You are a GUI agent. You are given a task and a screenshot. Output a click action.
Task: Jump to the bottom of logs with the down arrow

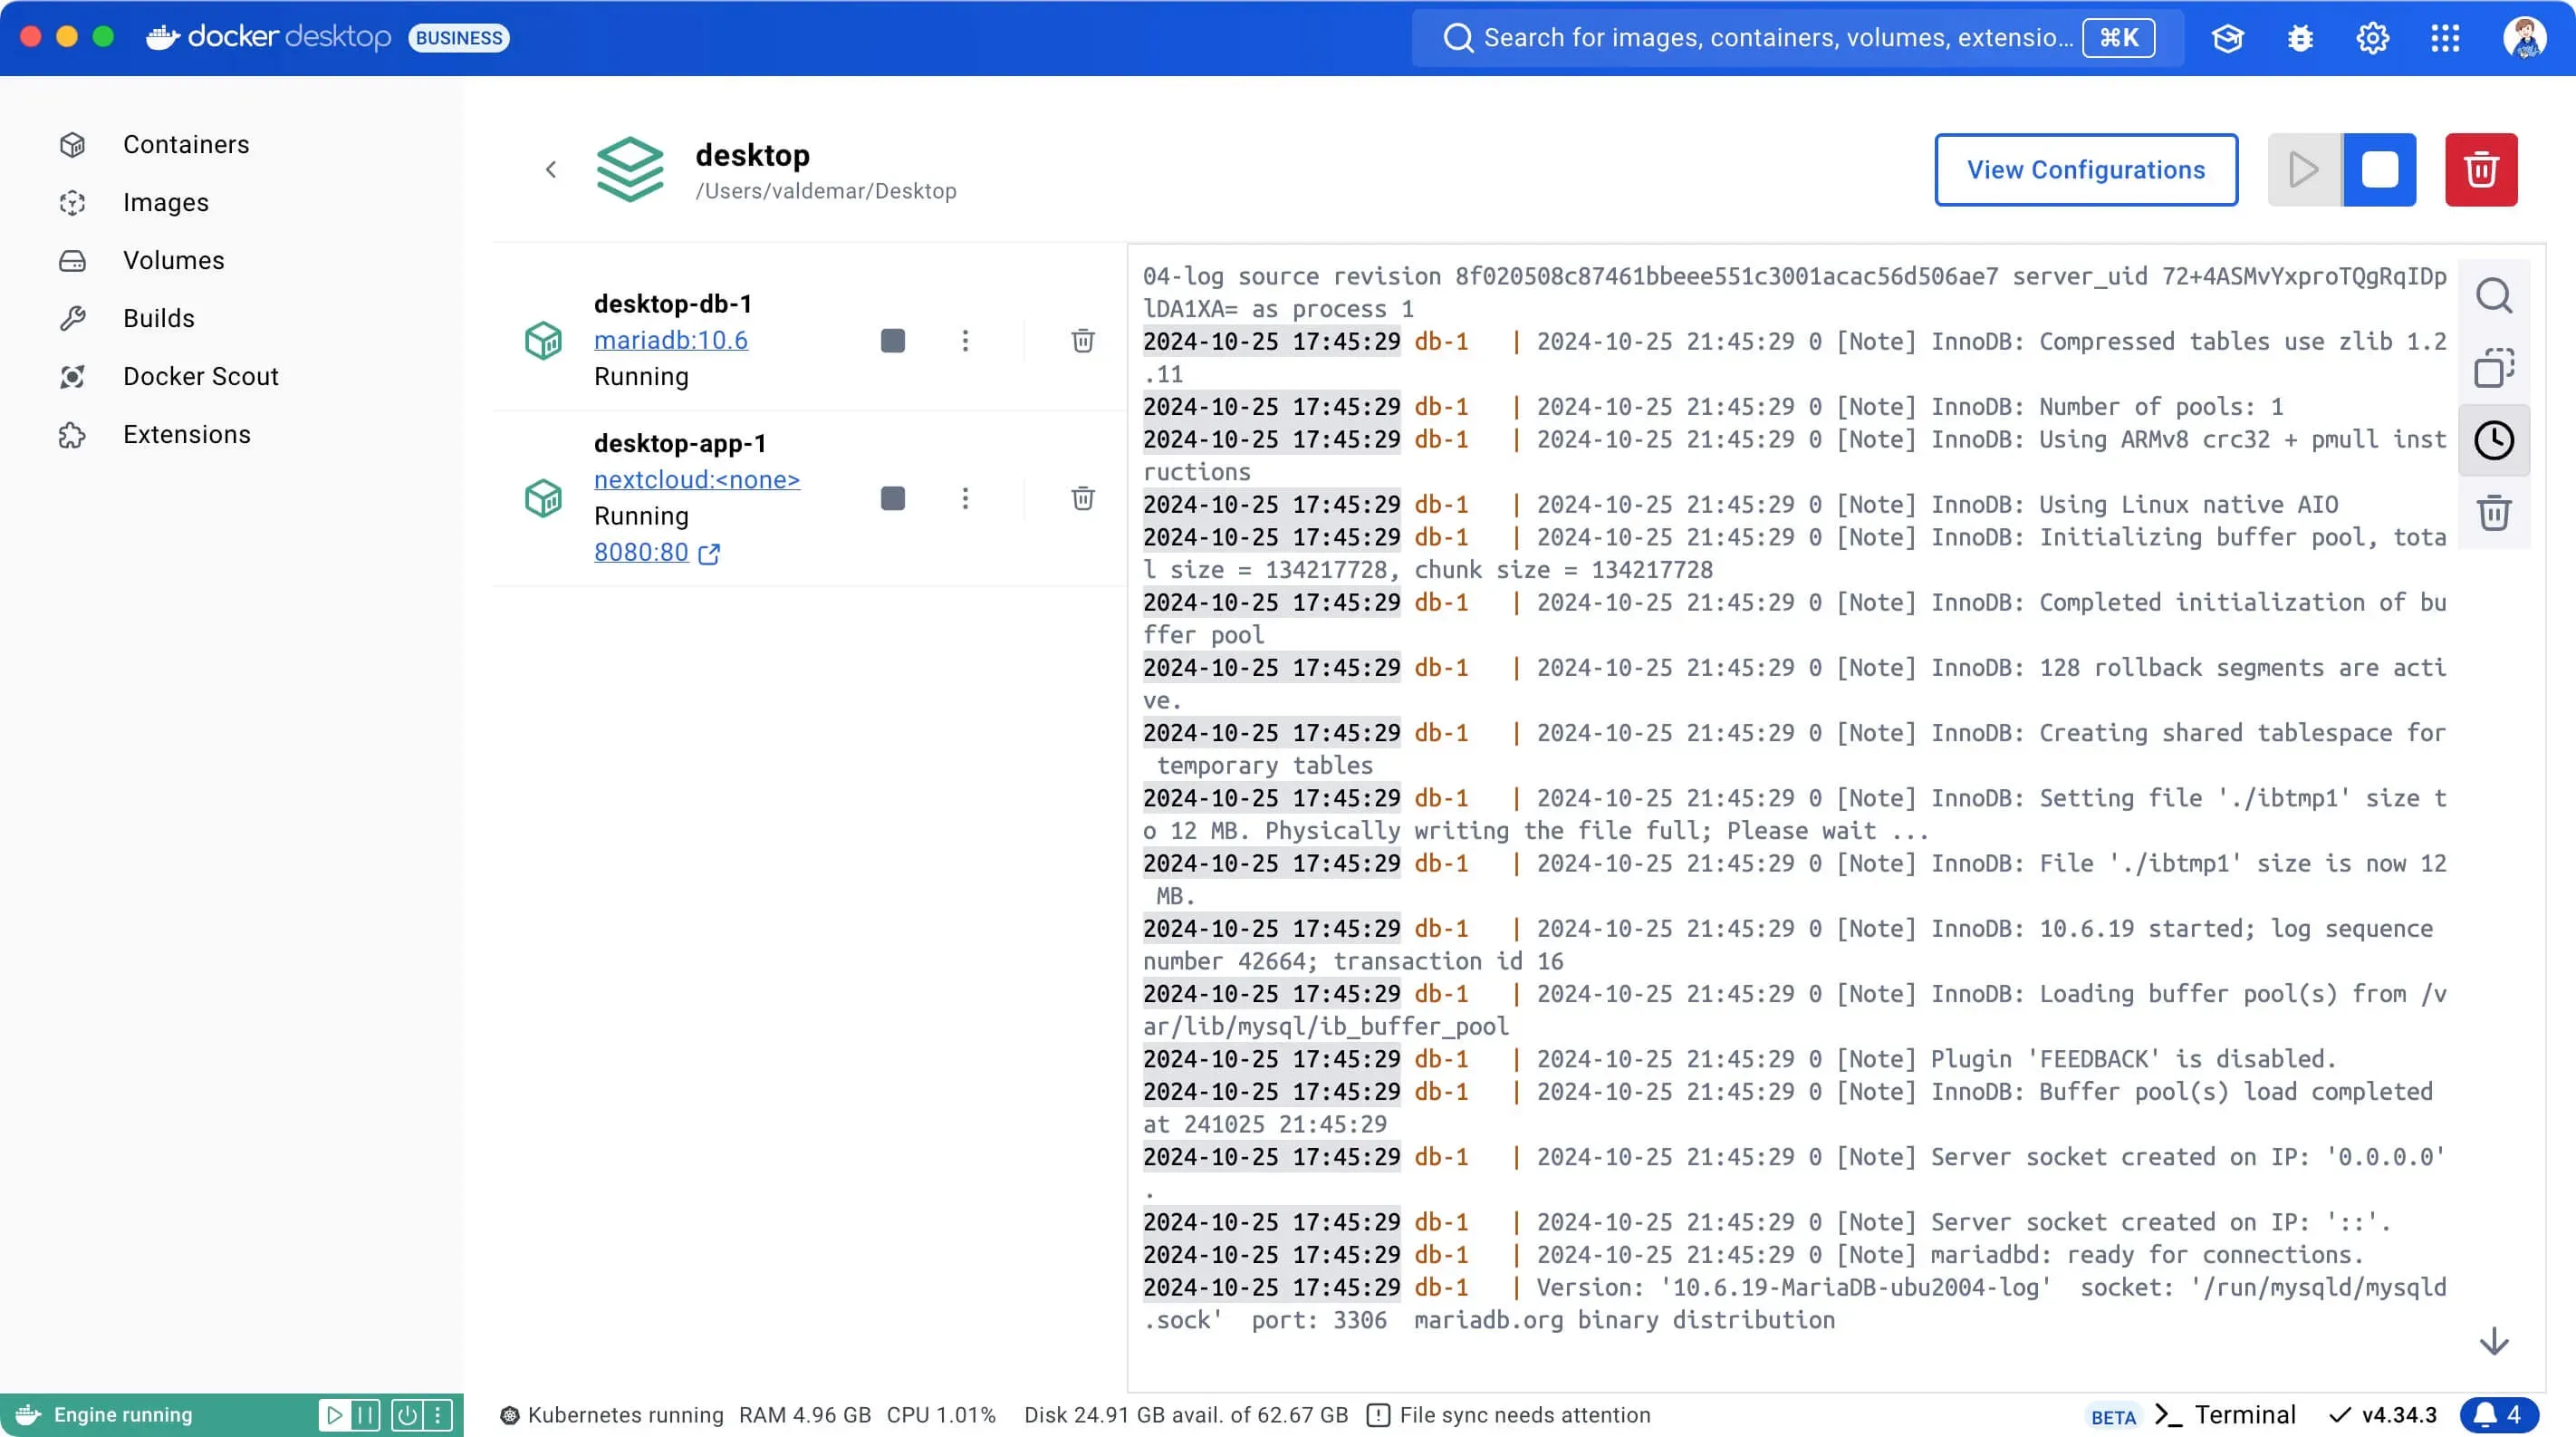[x=2494, y=1341]
